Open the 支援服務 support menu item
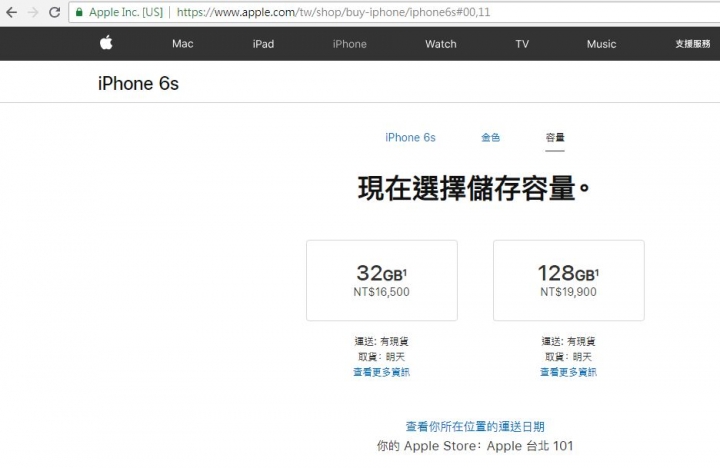The image size is (720, 468). point(692,44)
